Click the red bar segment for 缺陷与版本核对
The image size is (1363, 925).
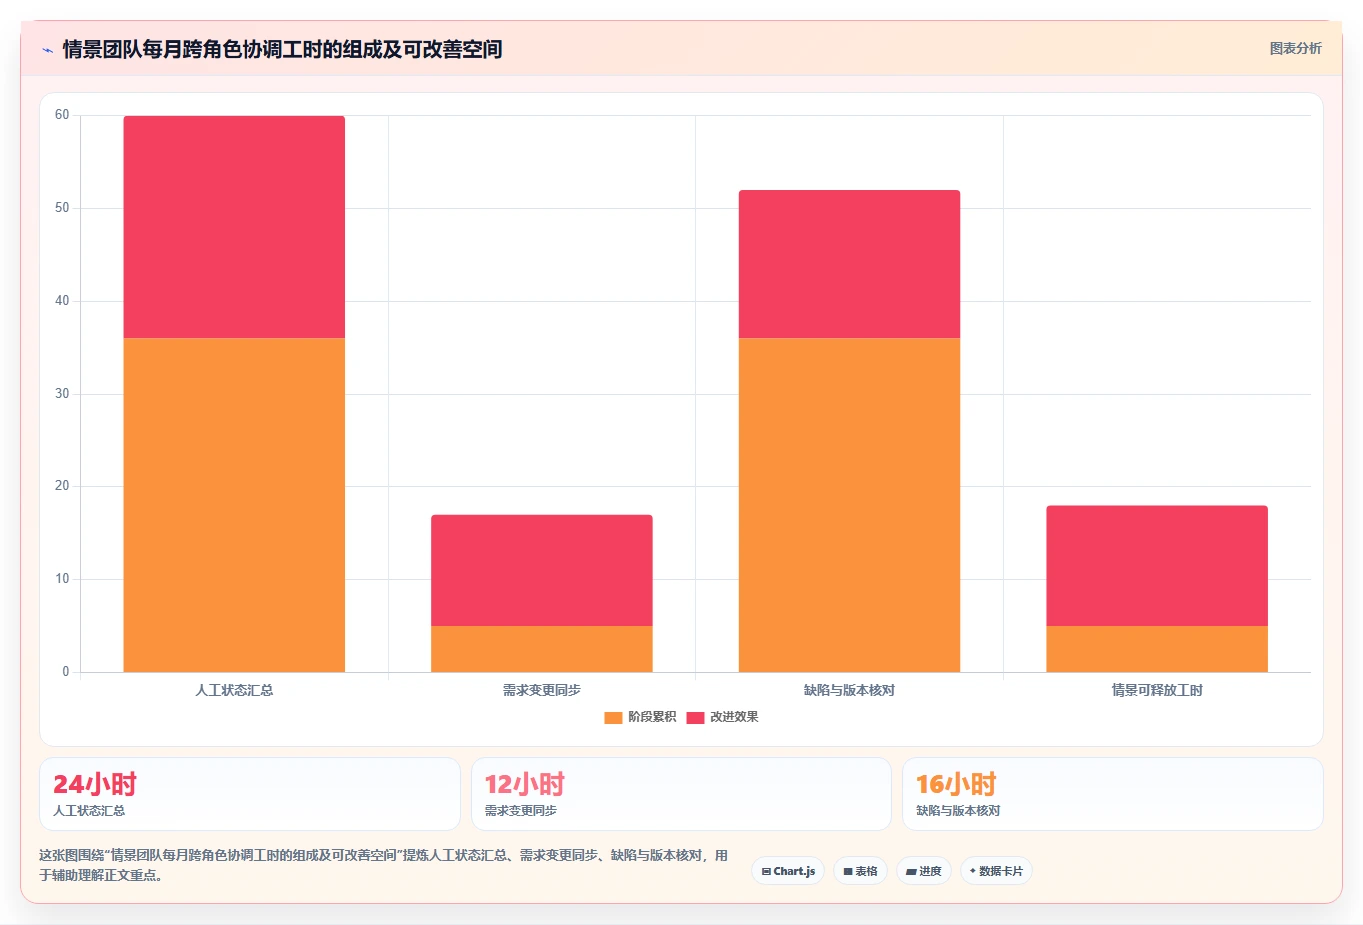(849, 264)
